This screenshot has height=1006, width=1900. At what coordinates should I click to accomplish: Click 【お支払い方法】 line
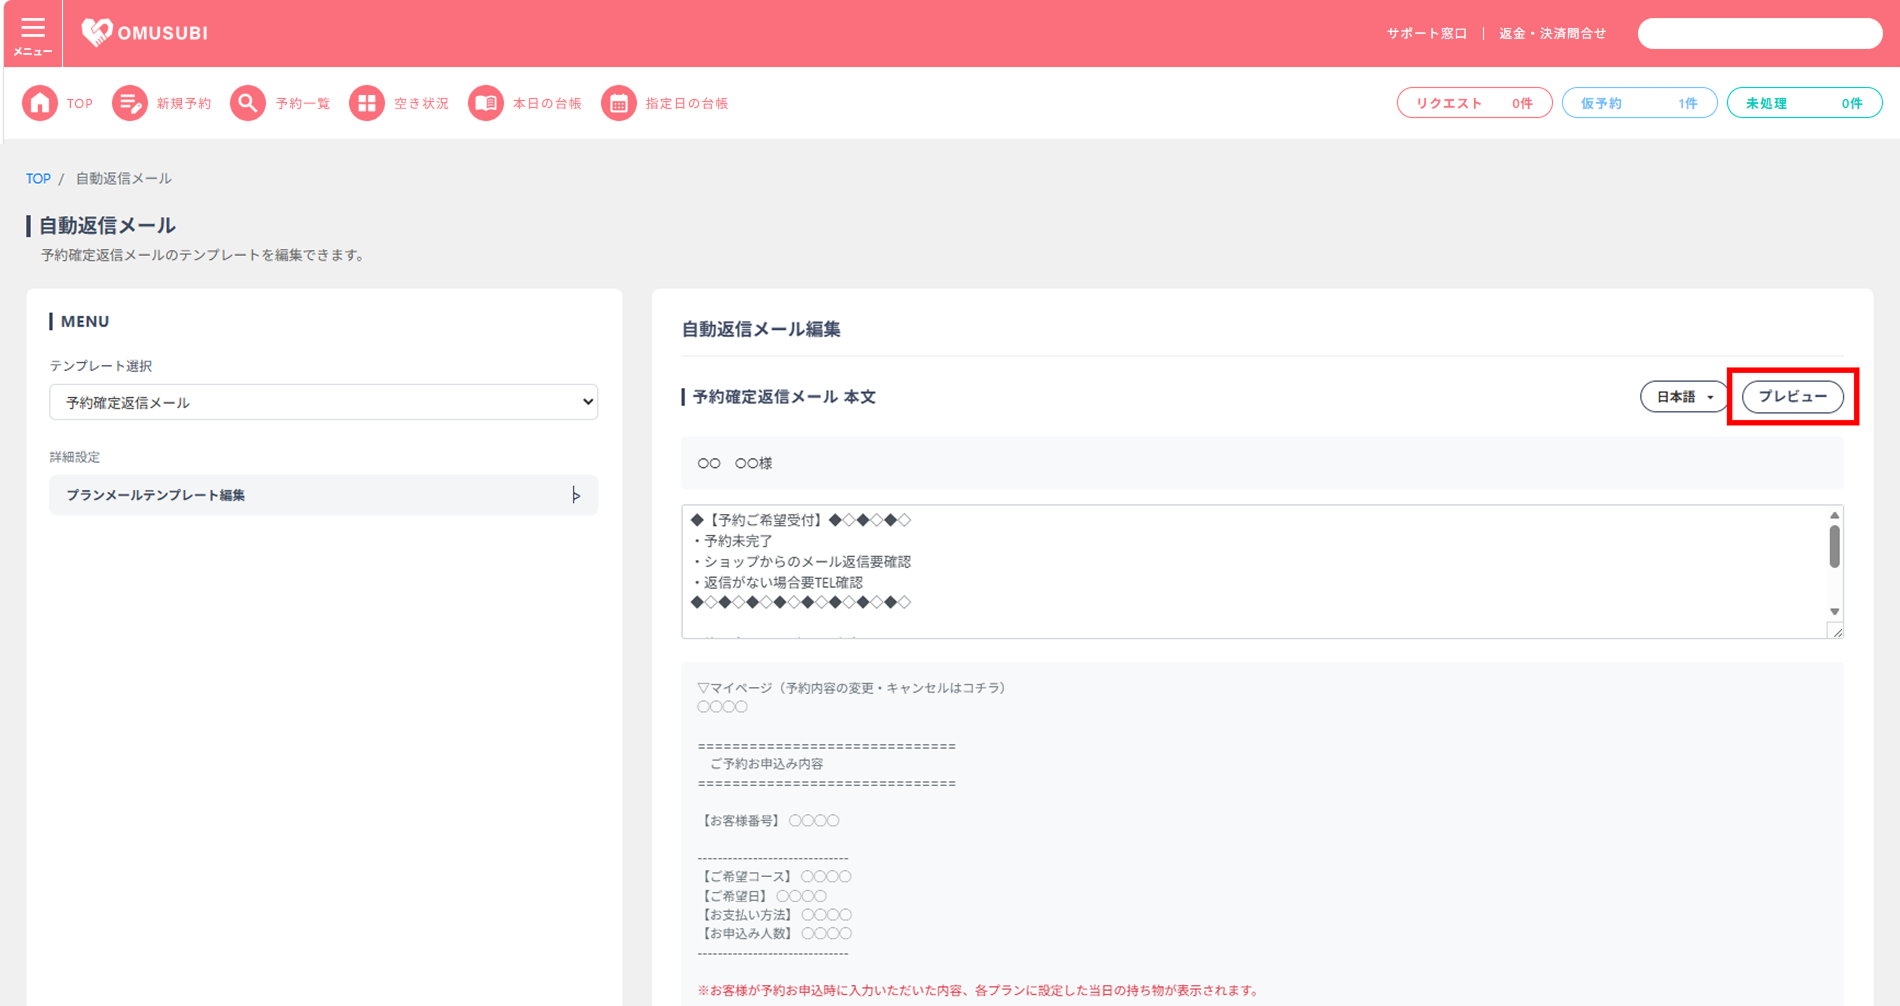774,915
